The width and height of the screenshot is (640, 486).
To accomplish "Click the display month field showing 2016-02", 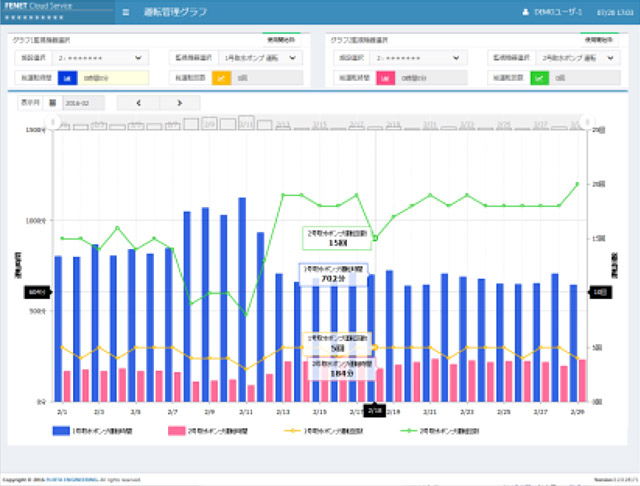I will pos(84,103).
